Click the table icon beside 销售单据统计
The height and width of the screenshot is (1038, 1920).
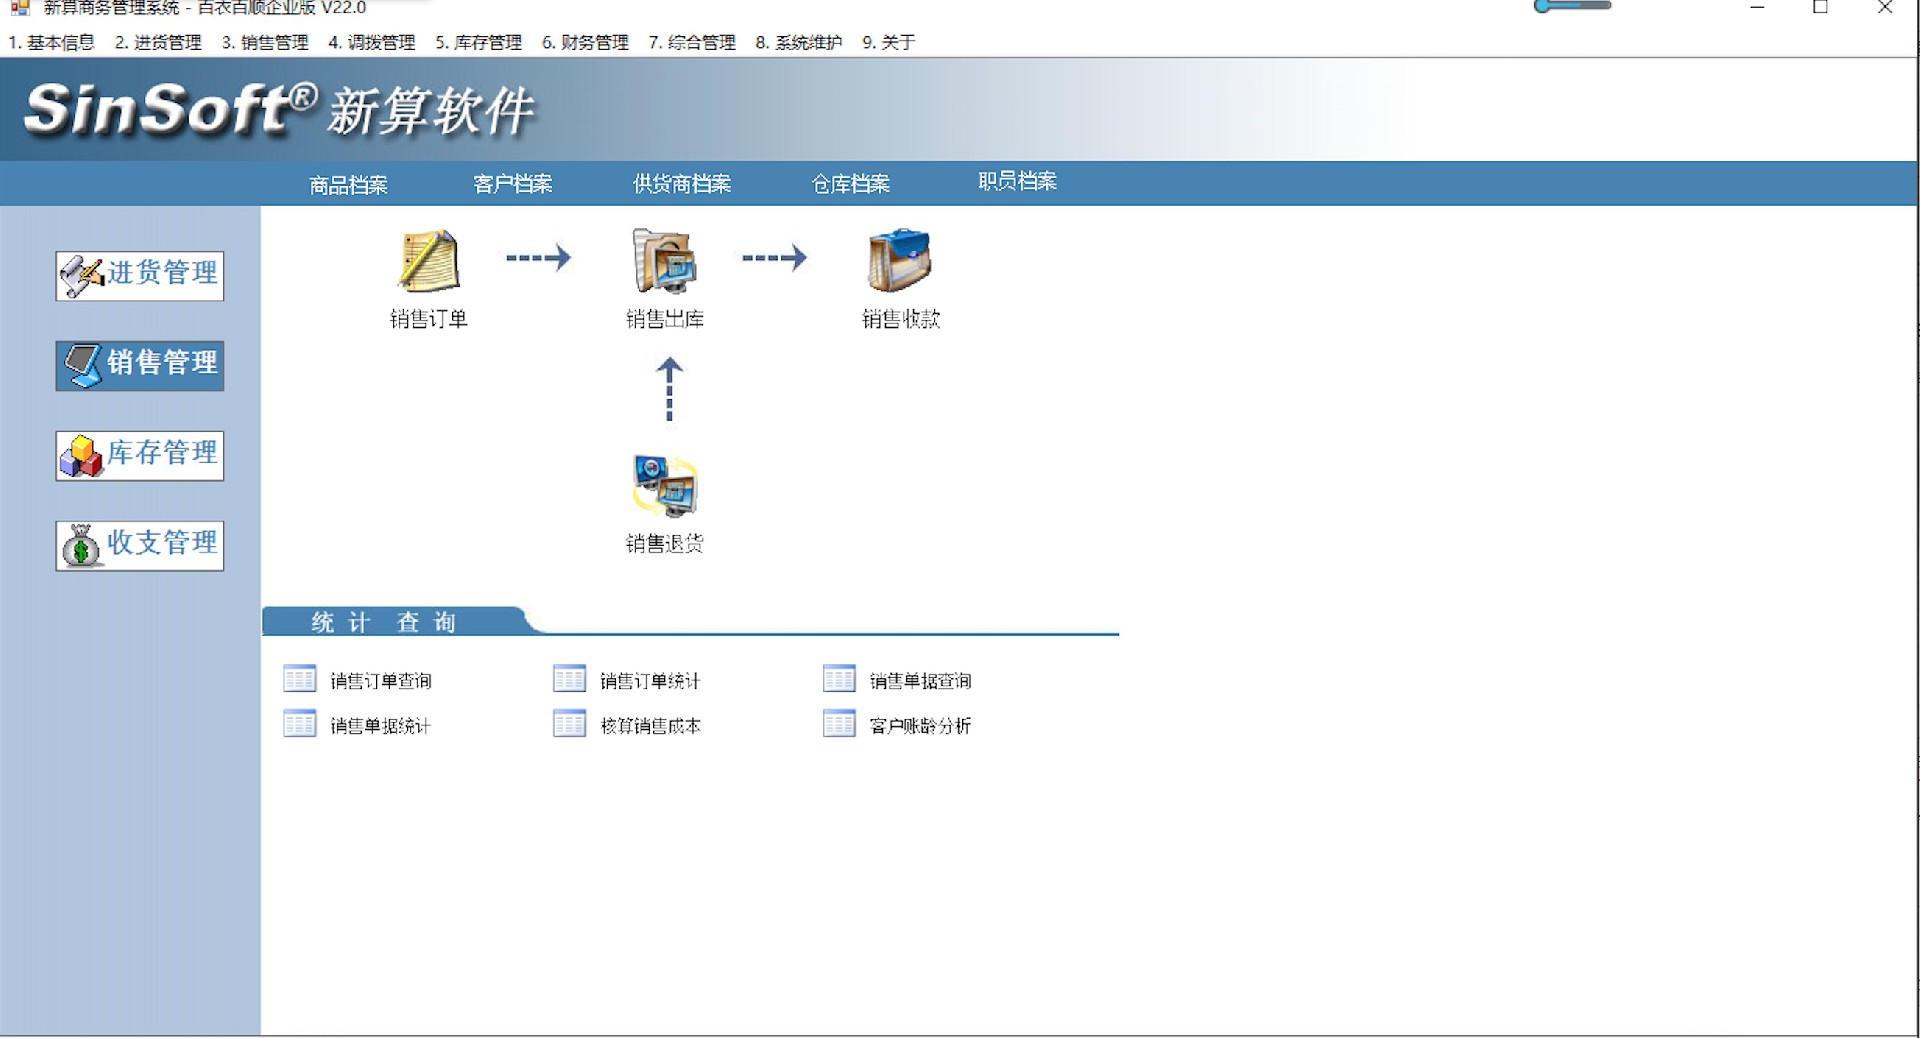click(x=300, y=724)
